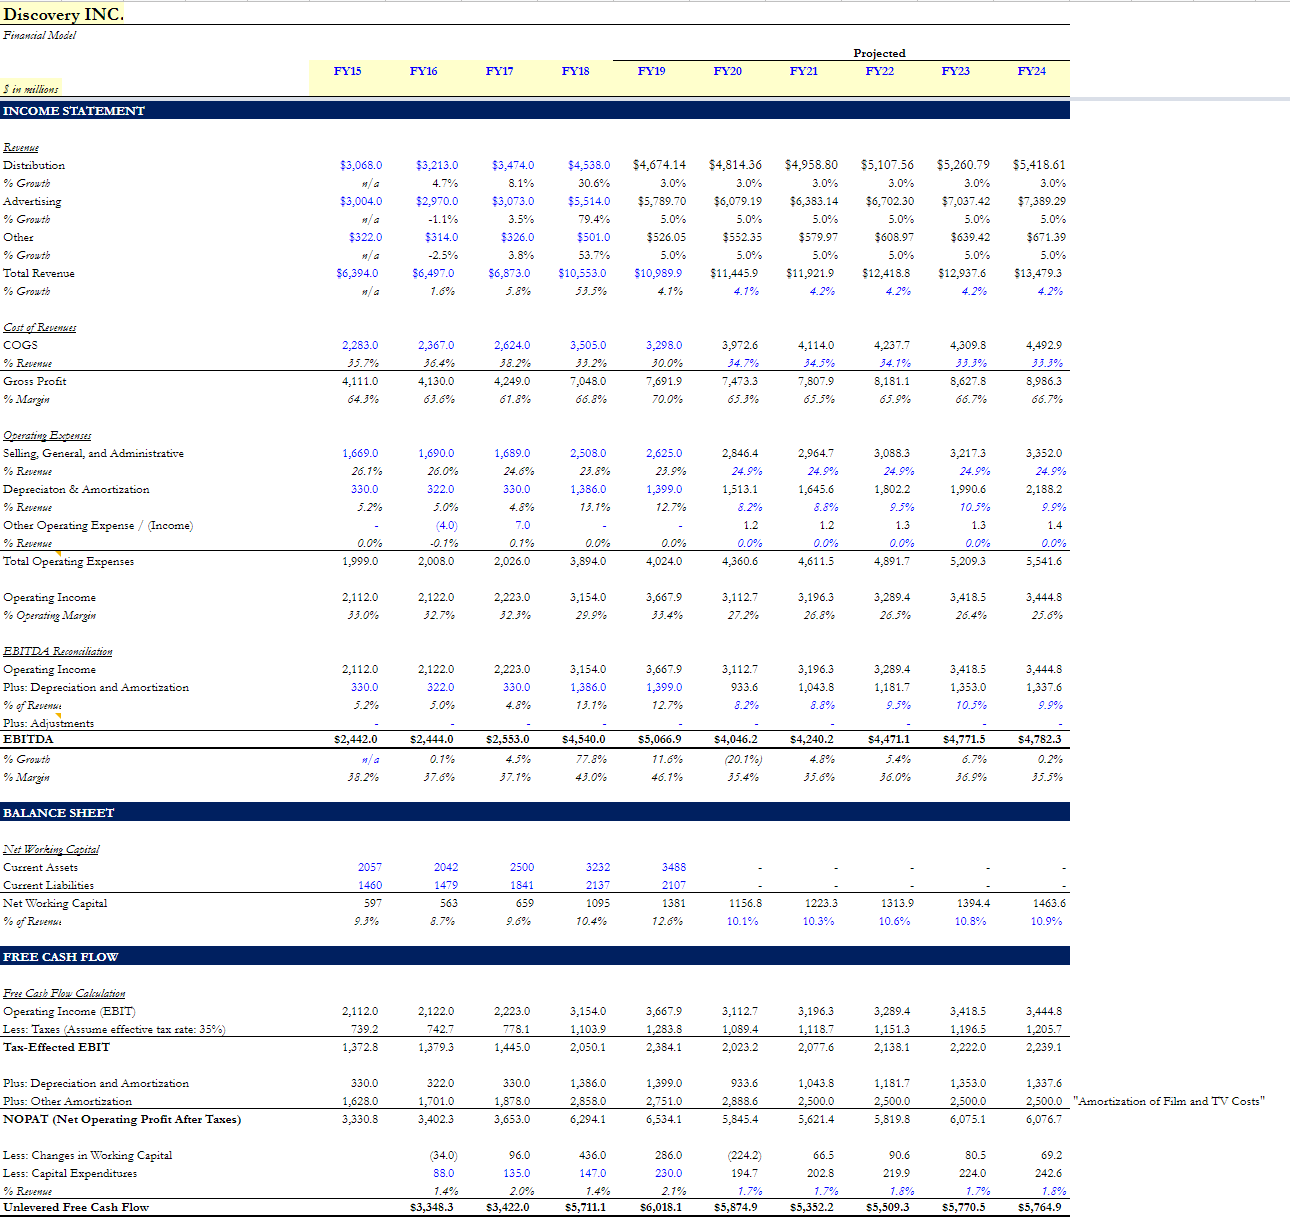Click the Projected label above FY22
Image resolution: width=1290 pixels, height=1227 pixels.
tap(880, 53)
